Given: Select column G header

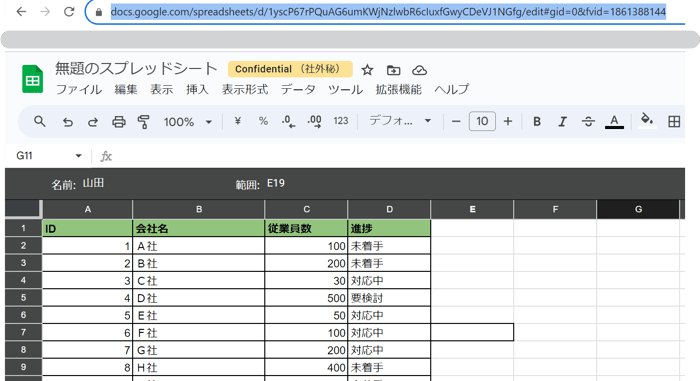Looking at the screenshot, I should (x=638, y=209).
